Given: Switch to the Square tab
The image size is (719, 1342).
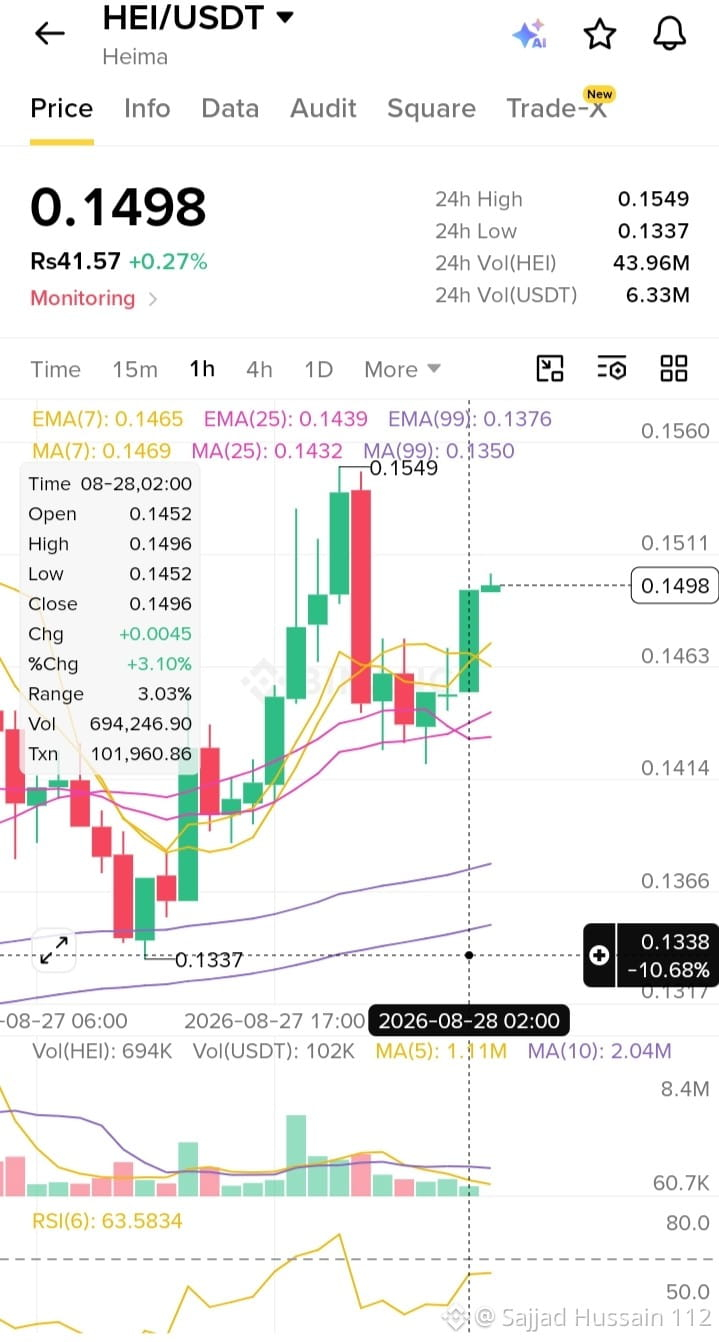Looking at the screenshot, I should pyautogui.click(x=431, y=108).
